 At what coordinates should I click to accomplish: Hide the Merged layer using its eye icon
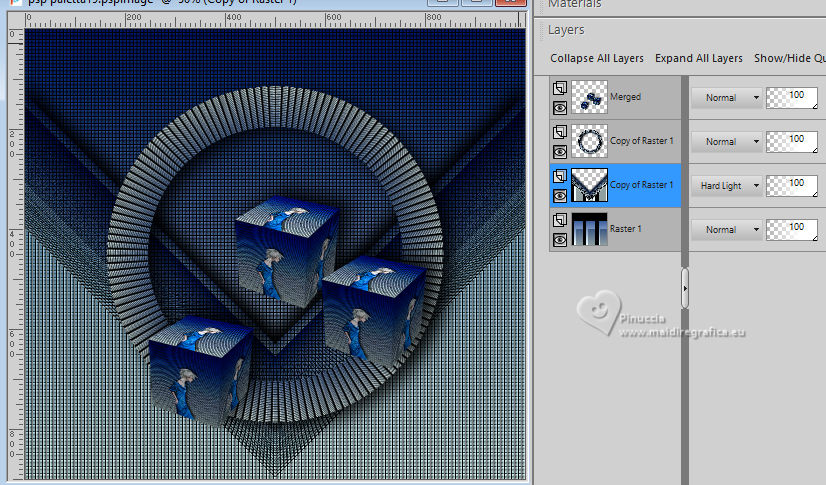[x=559, y=108]
